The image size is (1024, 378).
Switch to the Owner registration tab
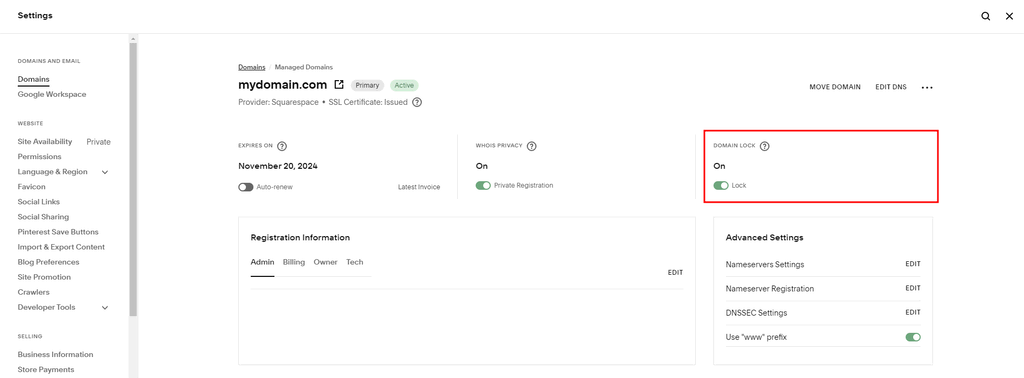[325, 262]
